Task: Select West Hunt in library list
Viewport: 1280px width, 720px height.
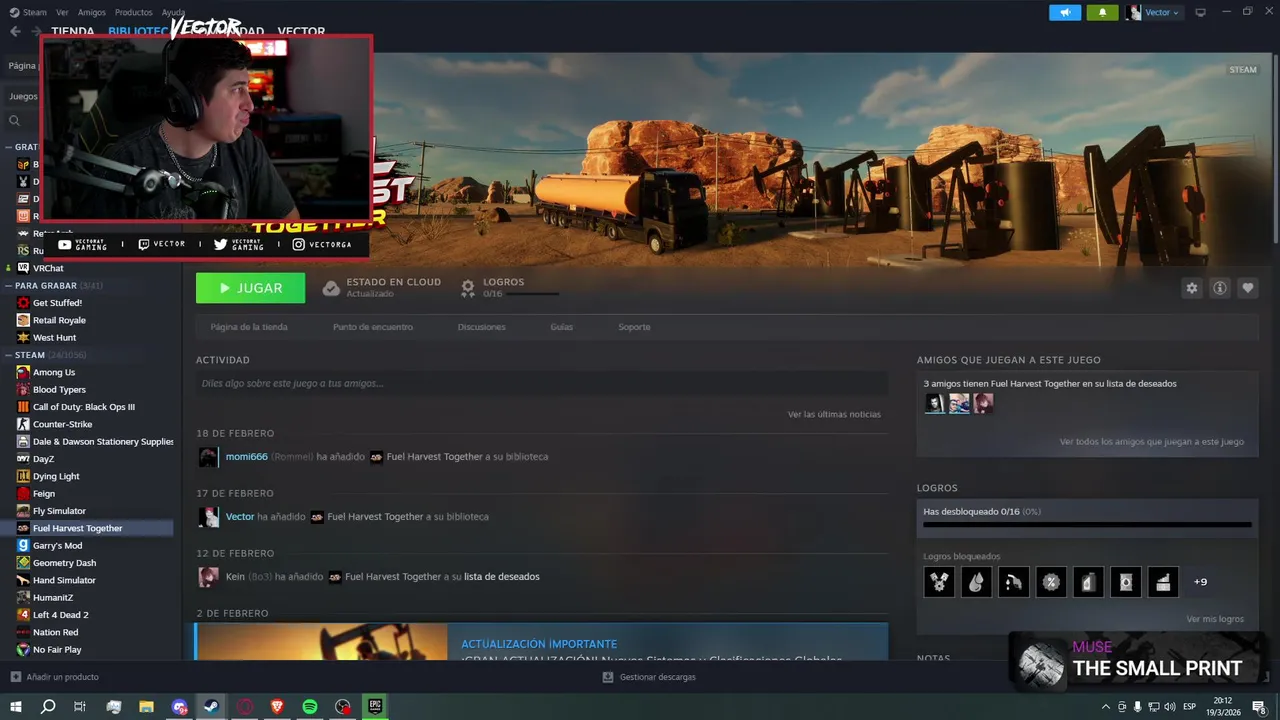Action: tap(54, 338)
